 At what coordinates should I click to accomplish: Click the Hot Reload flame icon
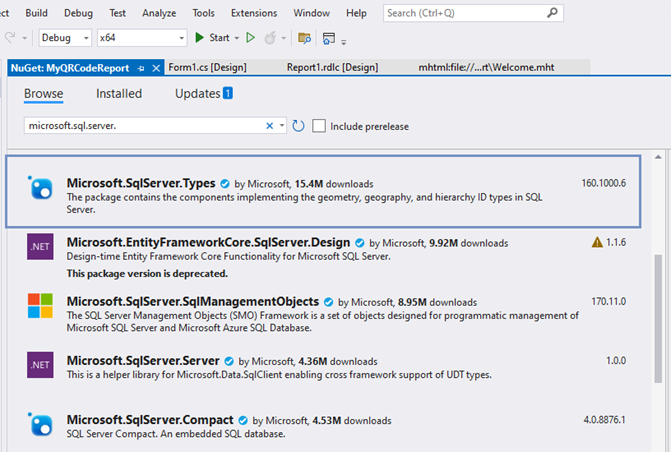pyautogui.click(x=270, y=38)
